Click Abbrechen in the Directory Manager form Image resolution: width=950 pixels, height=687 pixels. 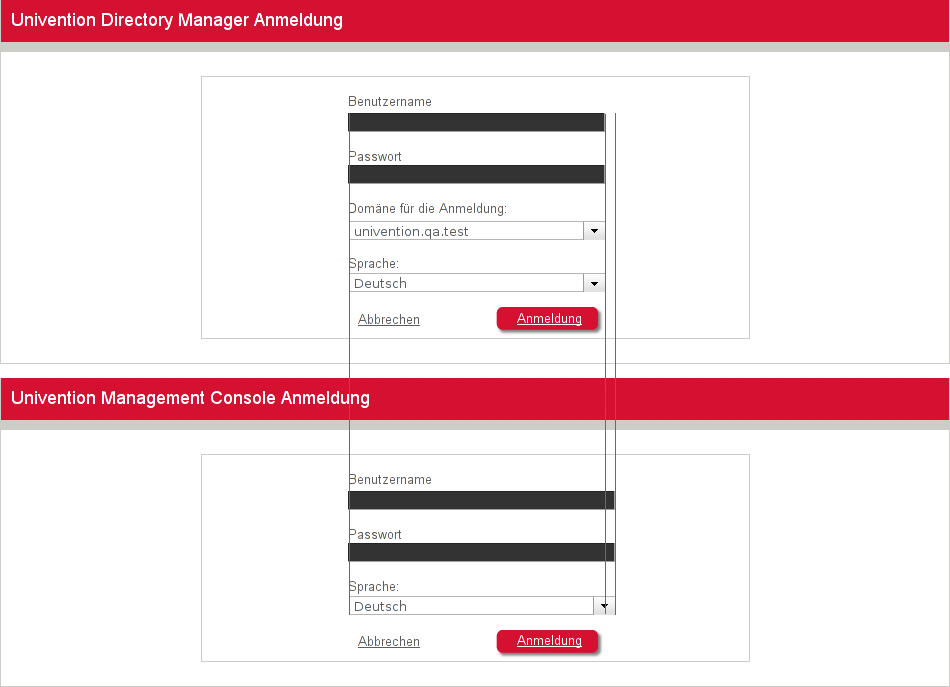click(389, 320)
